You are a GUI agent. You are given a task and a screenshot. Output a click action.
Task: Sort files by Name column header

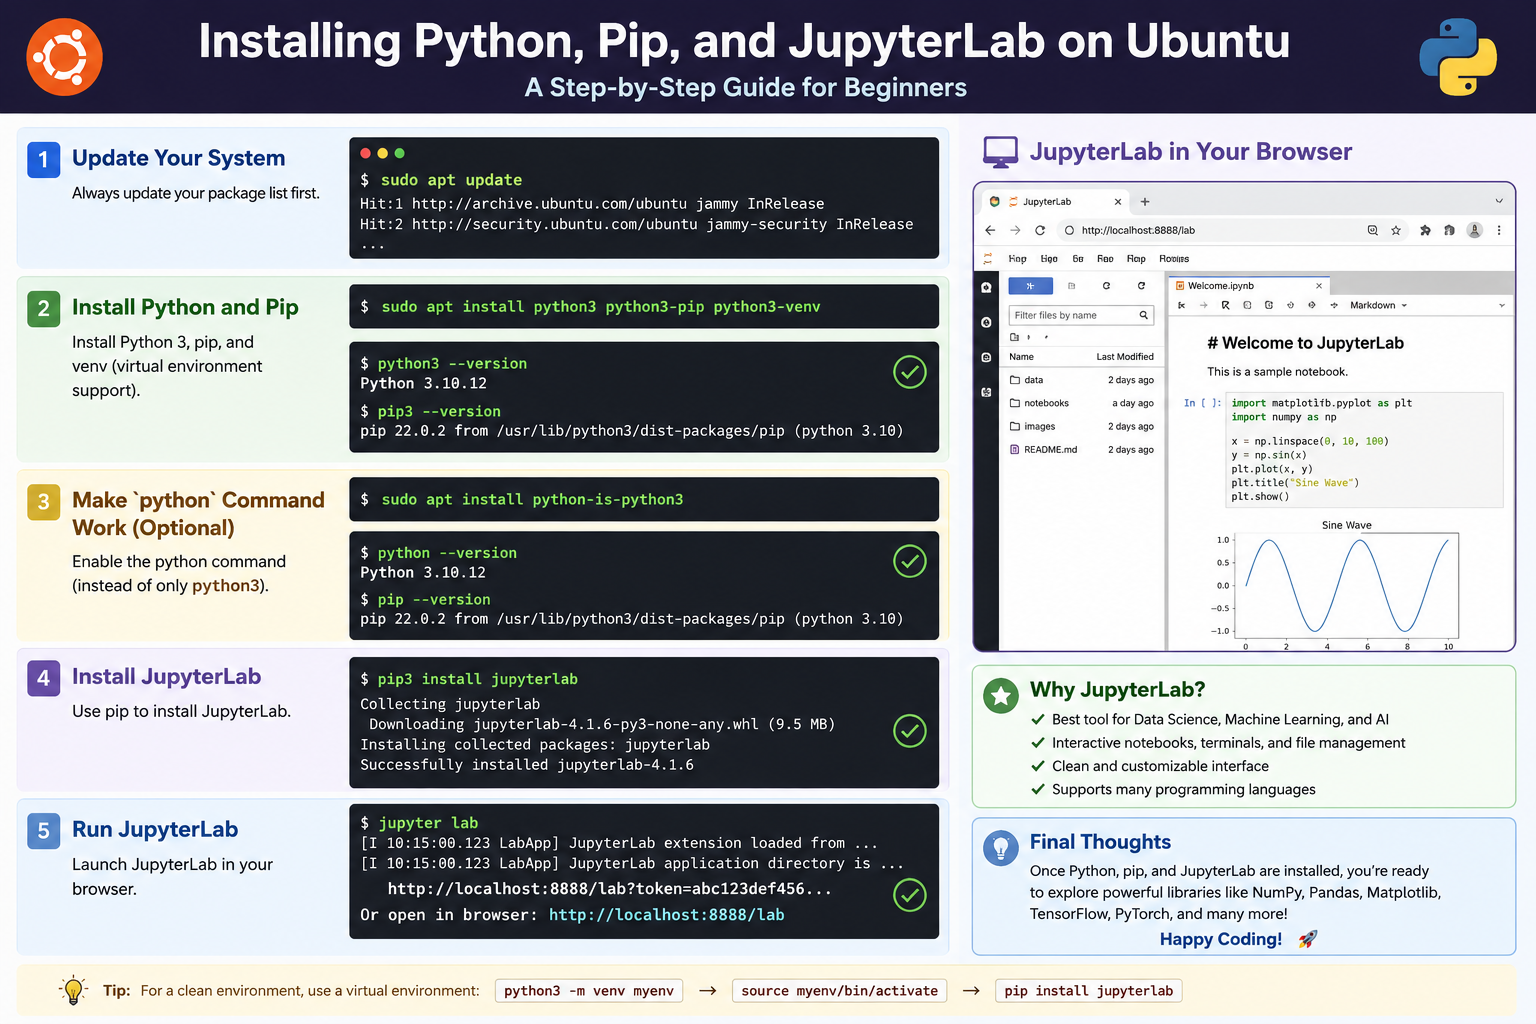[1021, 357]
